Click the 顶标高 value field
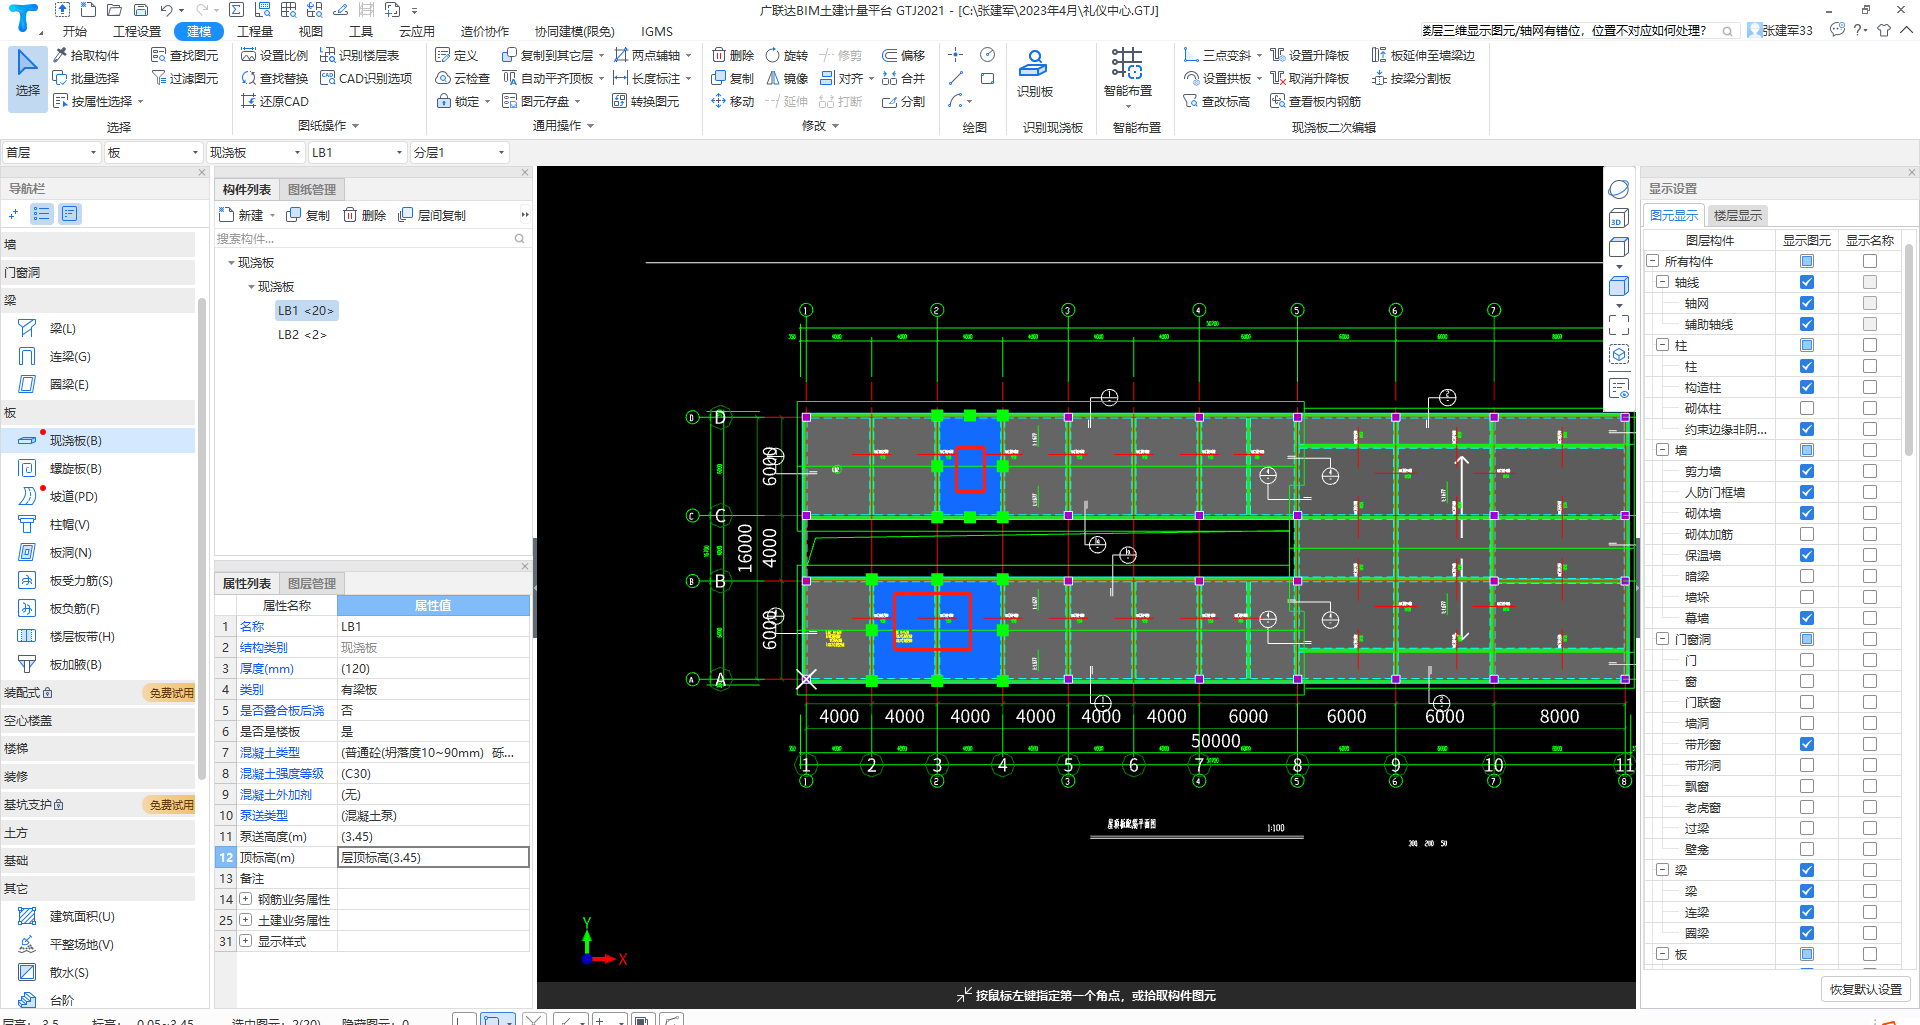Screen dimensions: 1920x1025 (433, 857)
